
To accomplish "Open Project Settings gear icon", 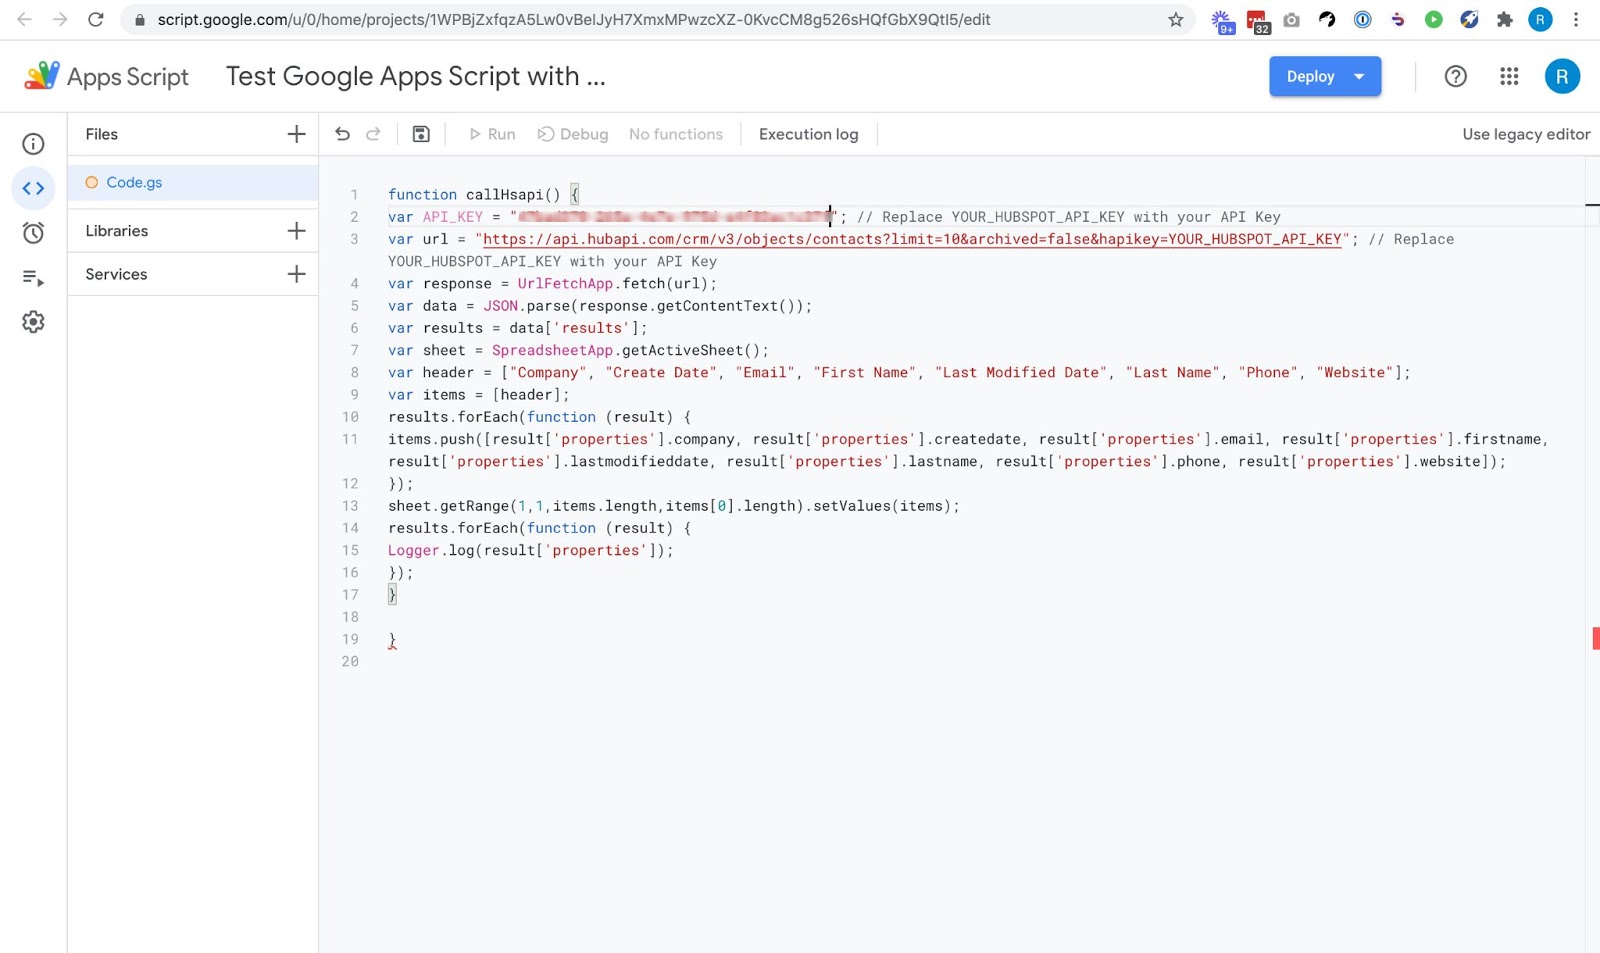I will tap(33, 322).
